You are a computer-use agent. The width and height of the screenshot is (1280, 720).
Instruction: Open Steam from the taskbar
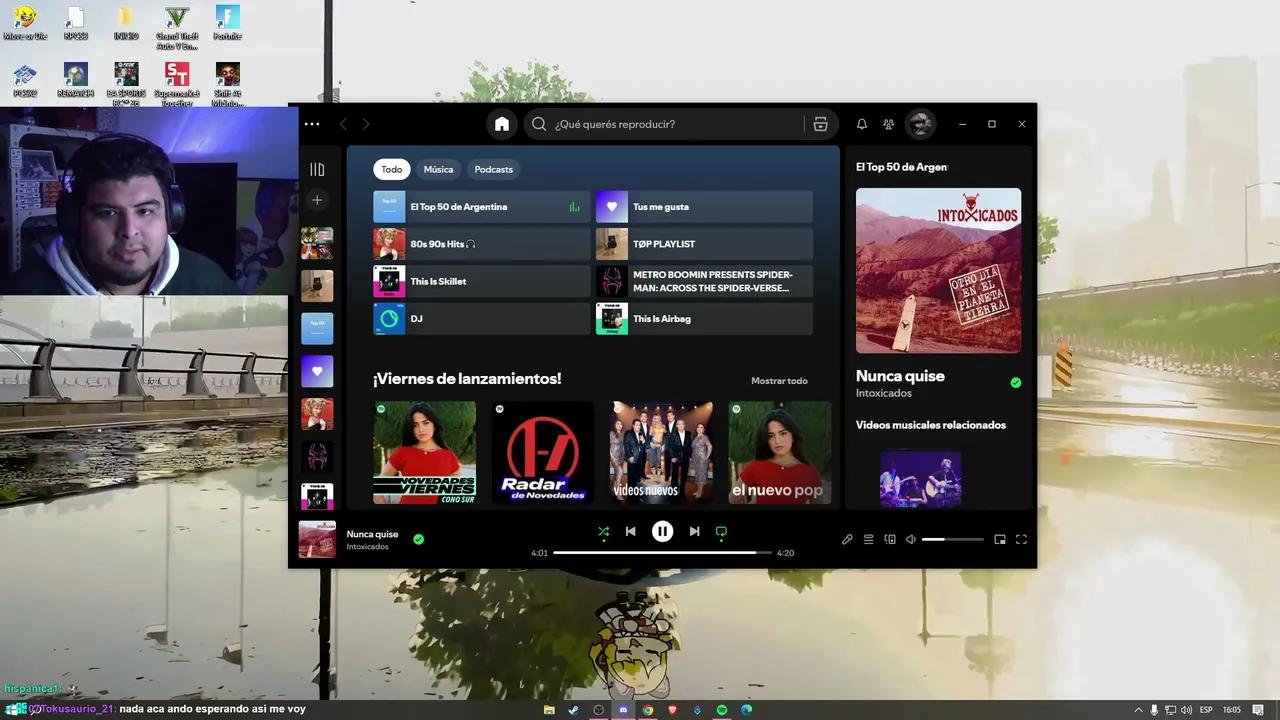[574, 710]
